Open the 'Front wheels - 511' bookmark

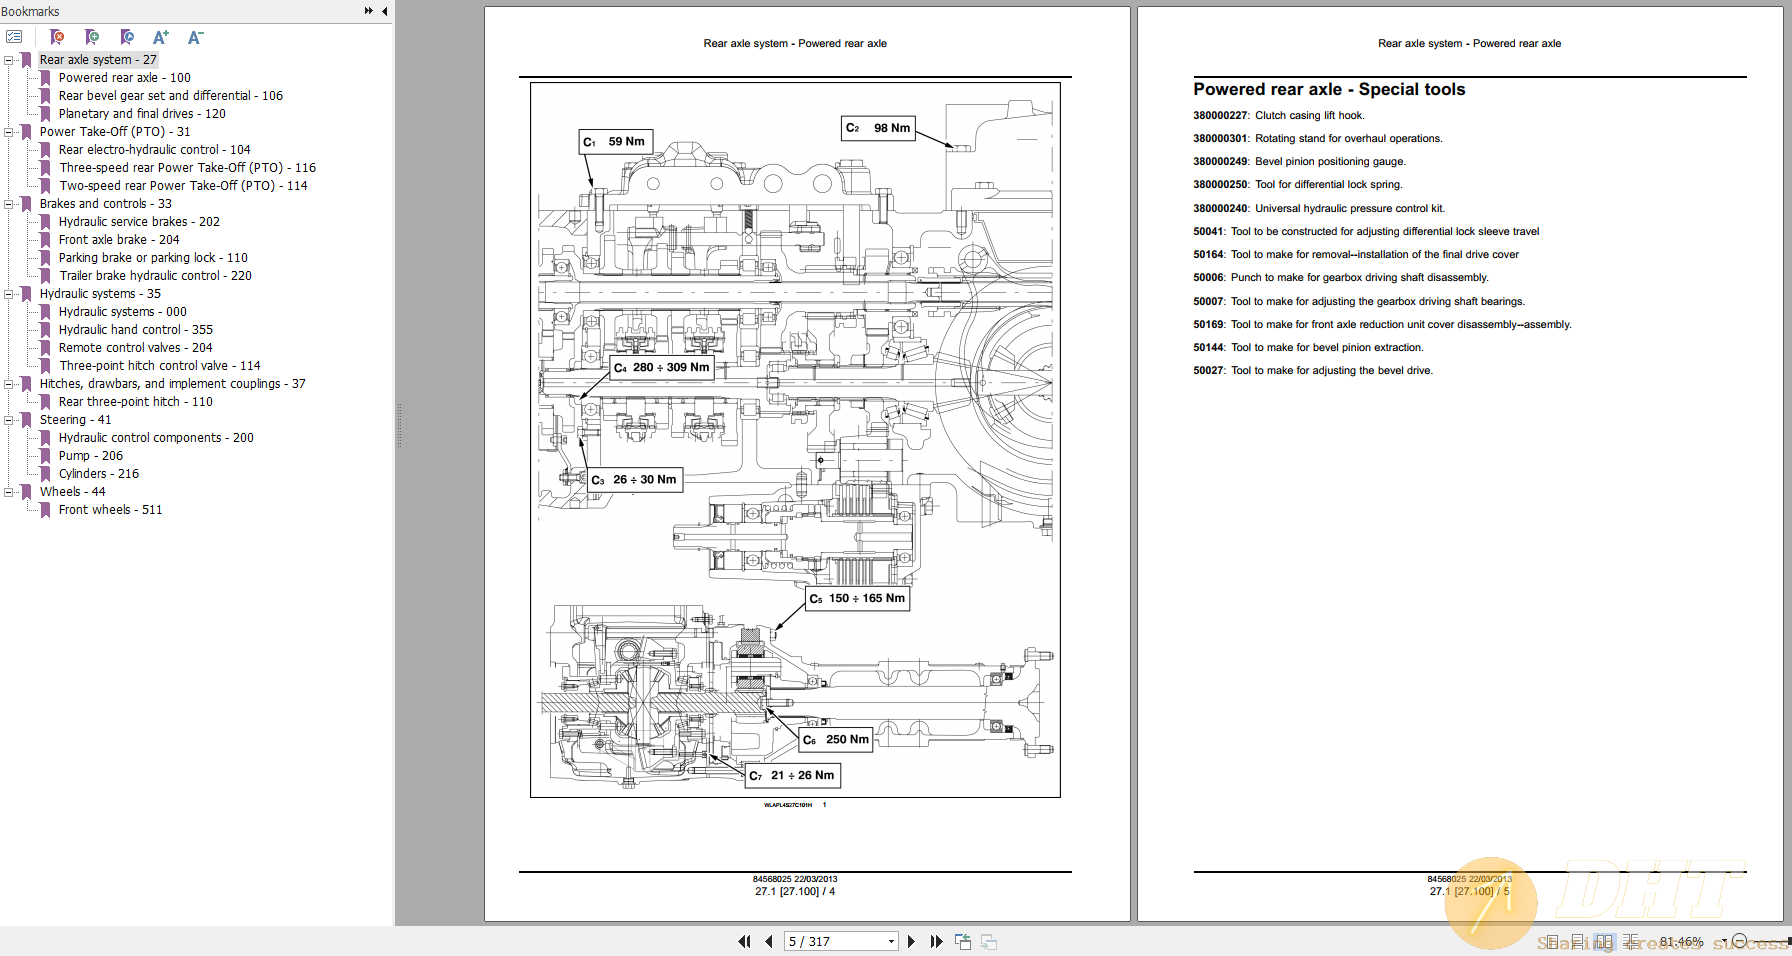pyautogui.click(x=110, y=509)
